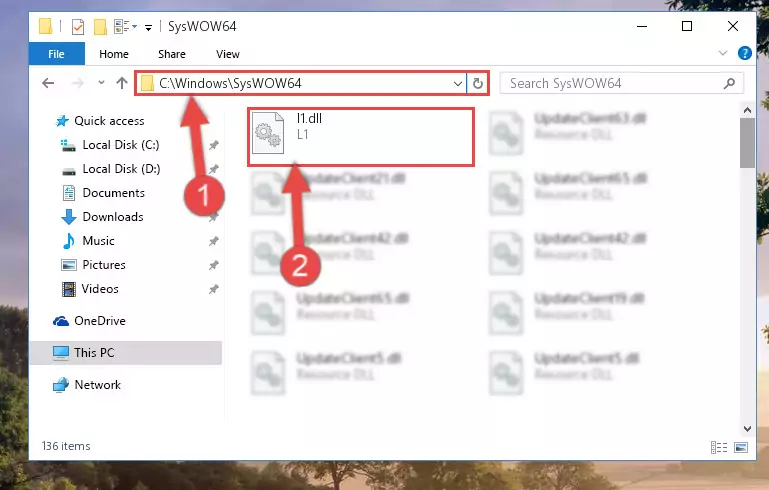Open the File menu tab

56,54
